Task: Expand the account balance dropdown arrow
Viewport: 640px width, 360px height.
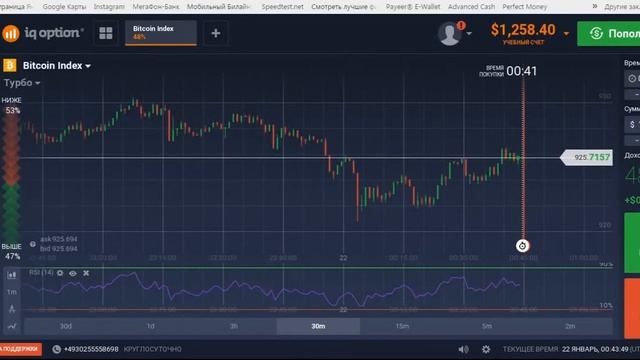Action: pos(566,33)
